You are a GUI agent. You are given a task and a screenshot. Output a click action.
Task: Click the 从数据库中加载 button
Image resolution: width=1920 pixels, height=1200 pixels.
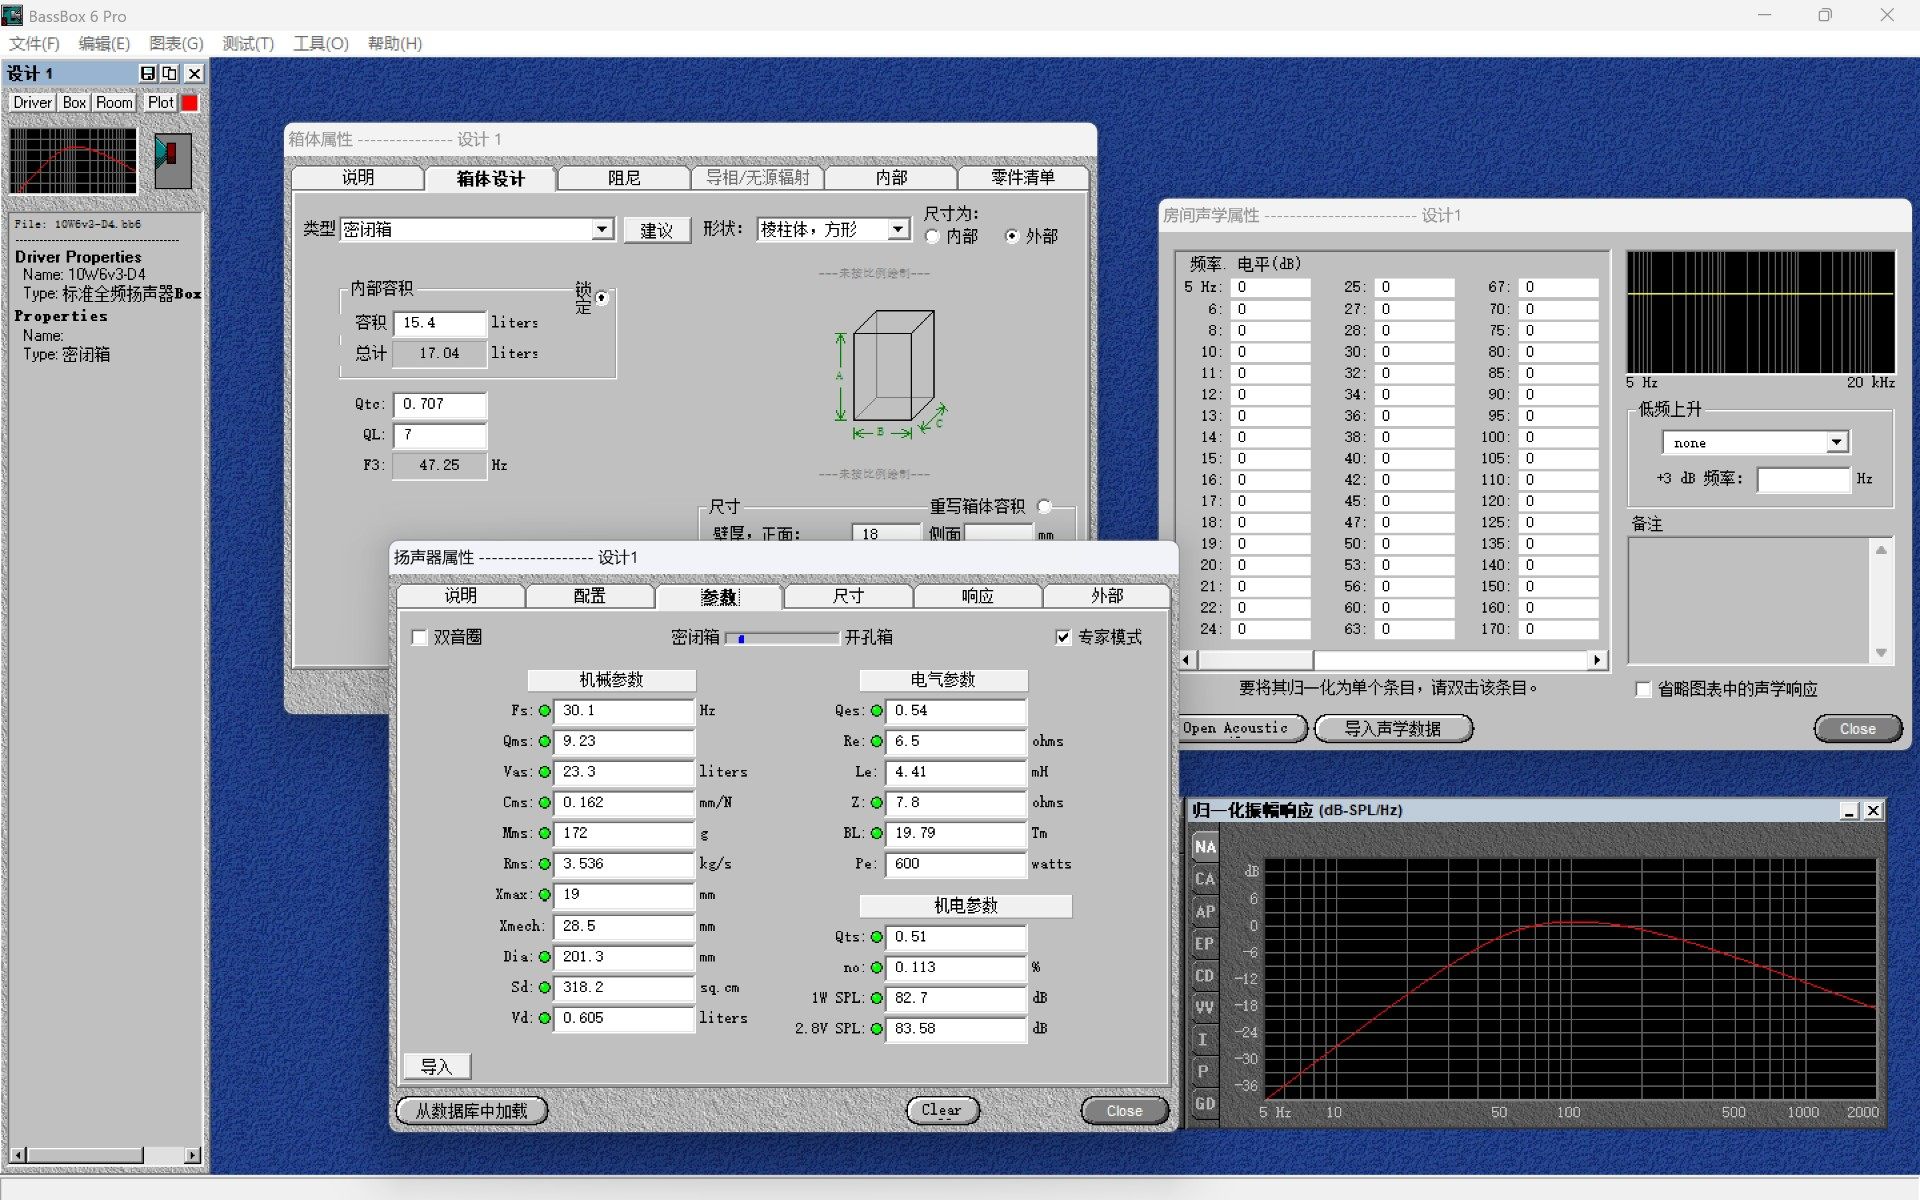pyautogui.click(x=471, y=1110)
